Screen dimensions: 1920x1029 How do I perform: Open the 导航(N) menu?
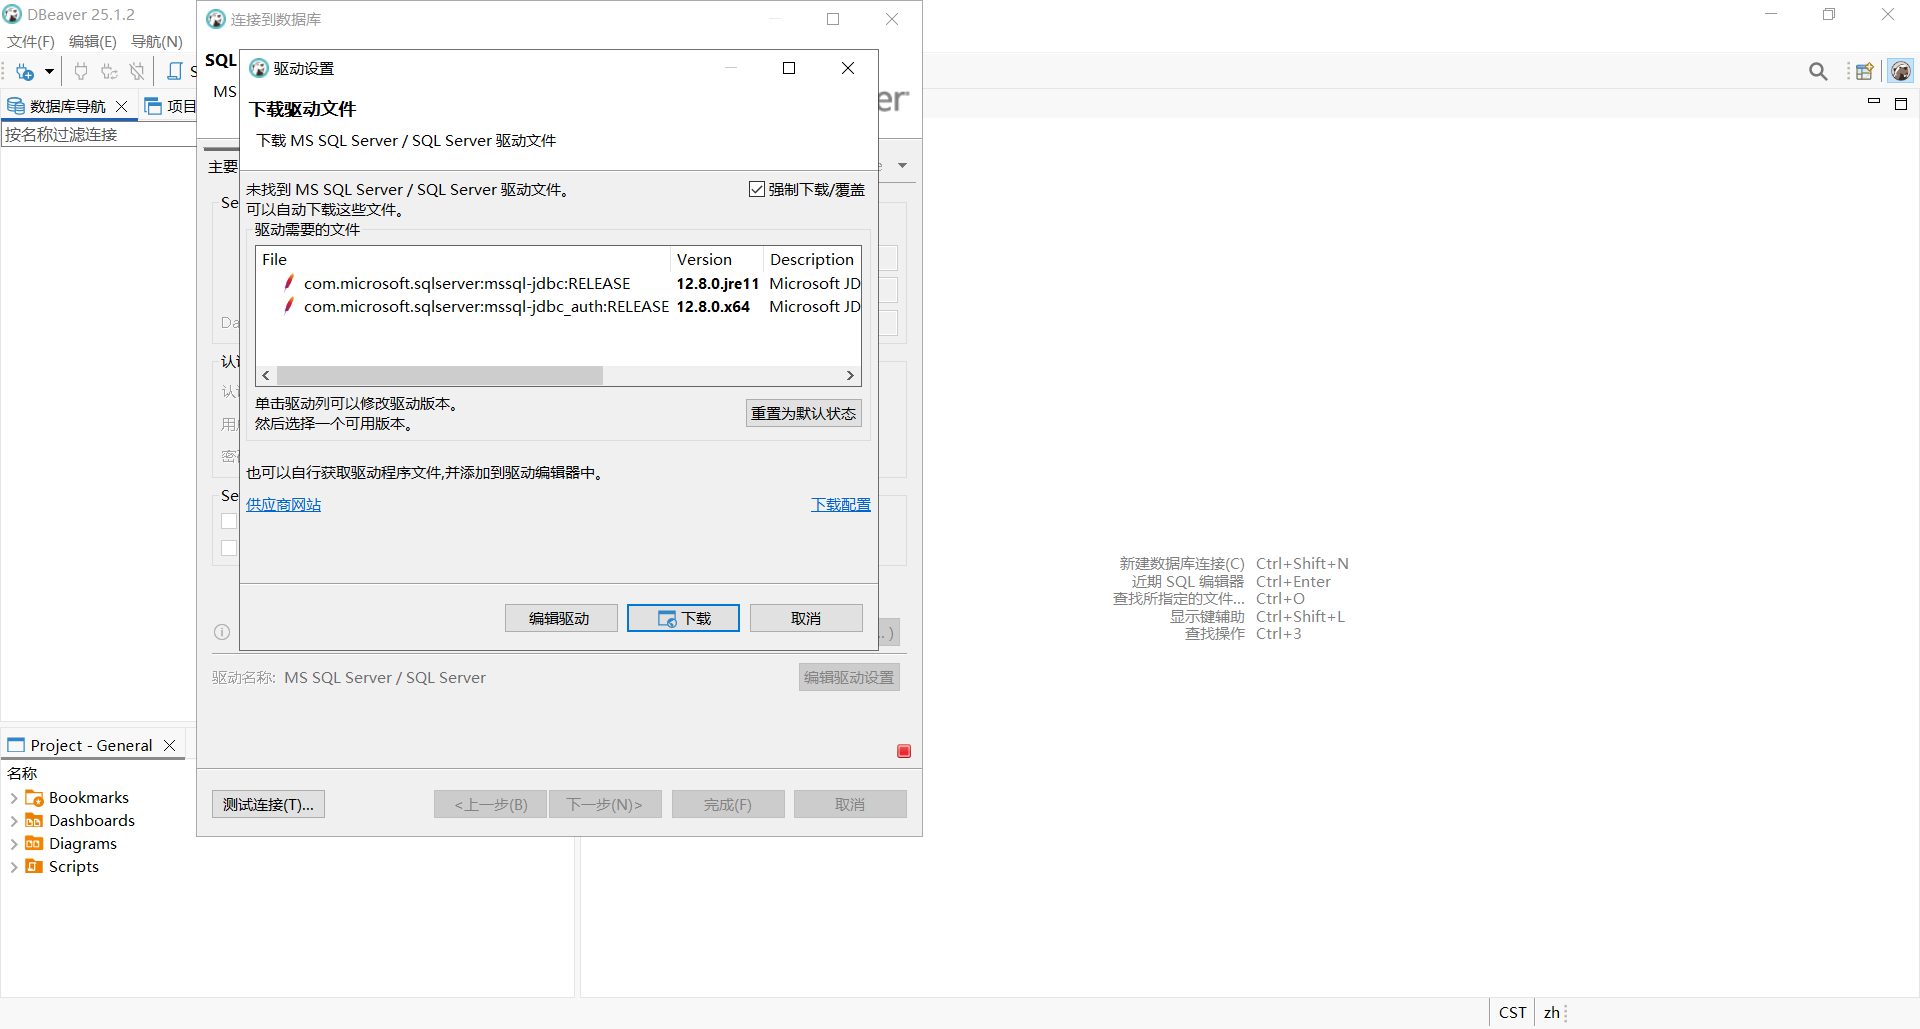pyautogui.click(x=157, y=42)
